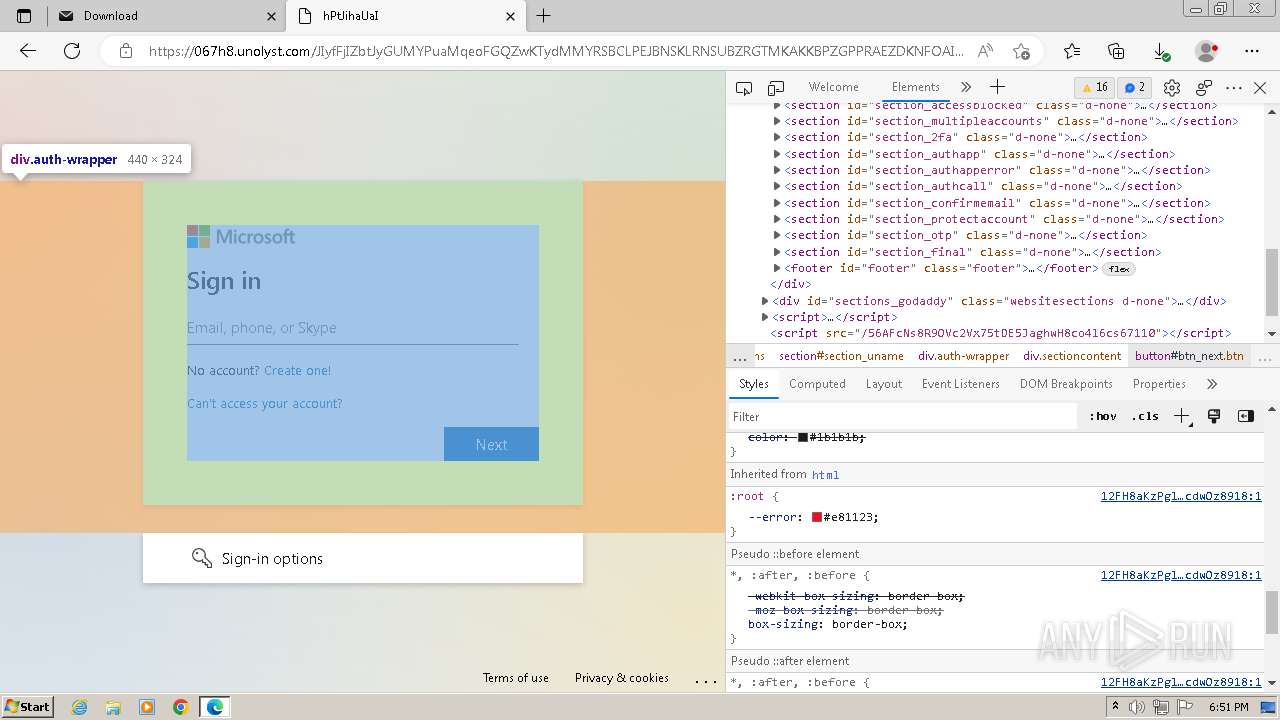
Task: Open color picker for #1b1b1b swatch
Action: pyautogui.click(x=803, y=437)
